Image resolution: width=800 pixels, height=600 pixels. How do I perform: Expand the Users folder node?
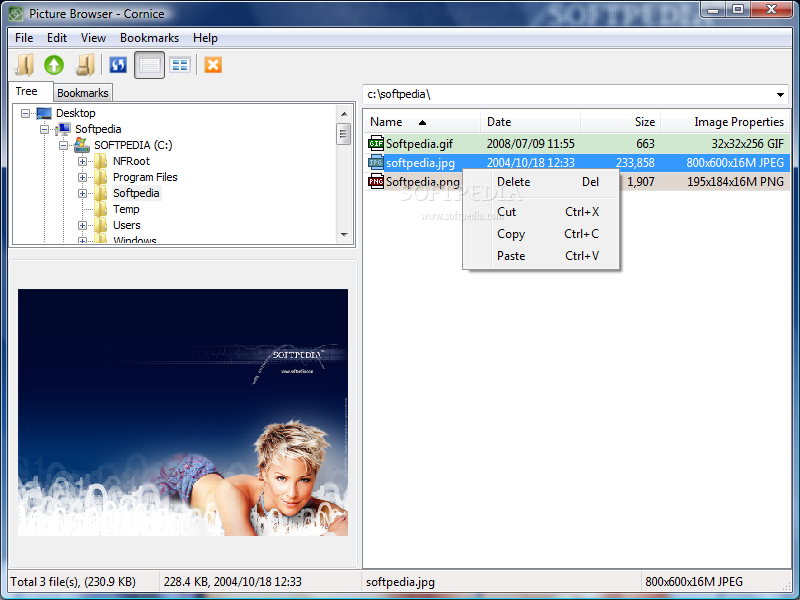pos(82,225)
